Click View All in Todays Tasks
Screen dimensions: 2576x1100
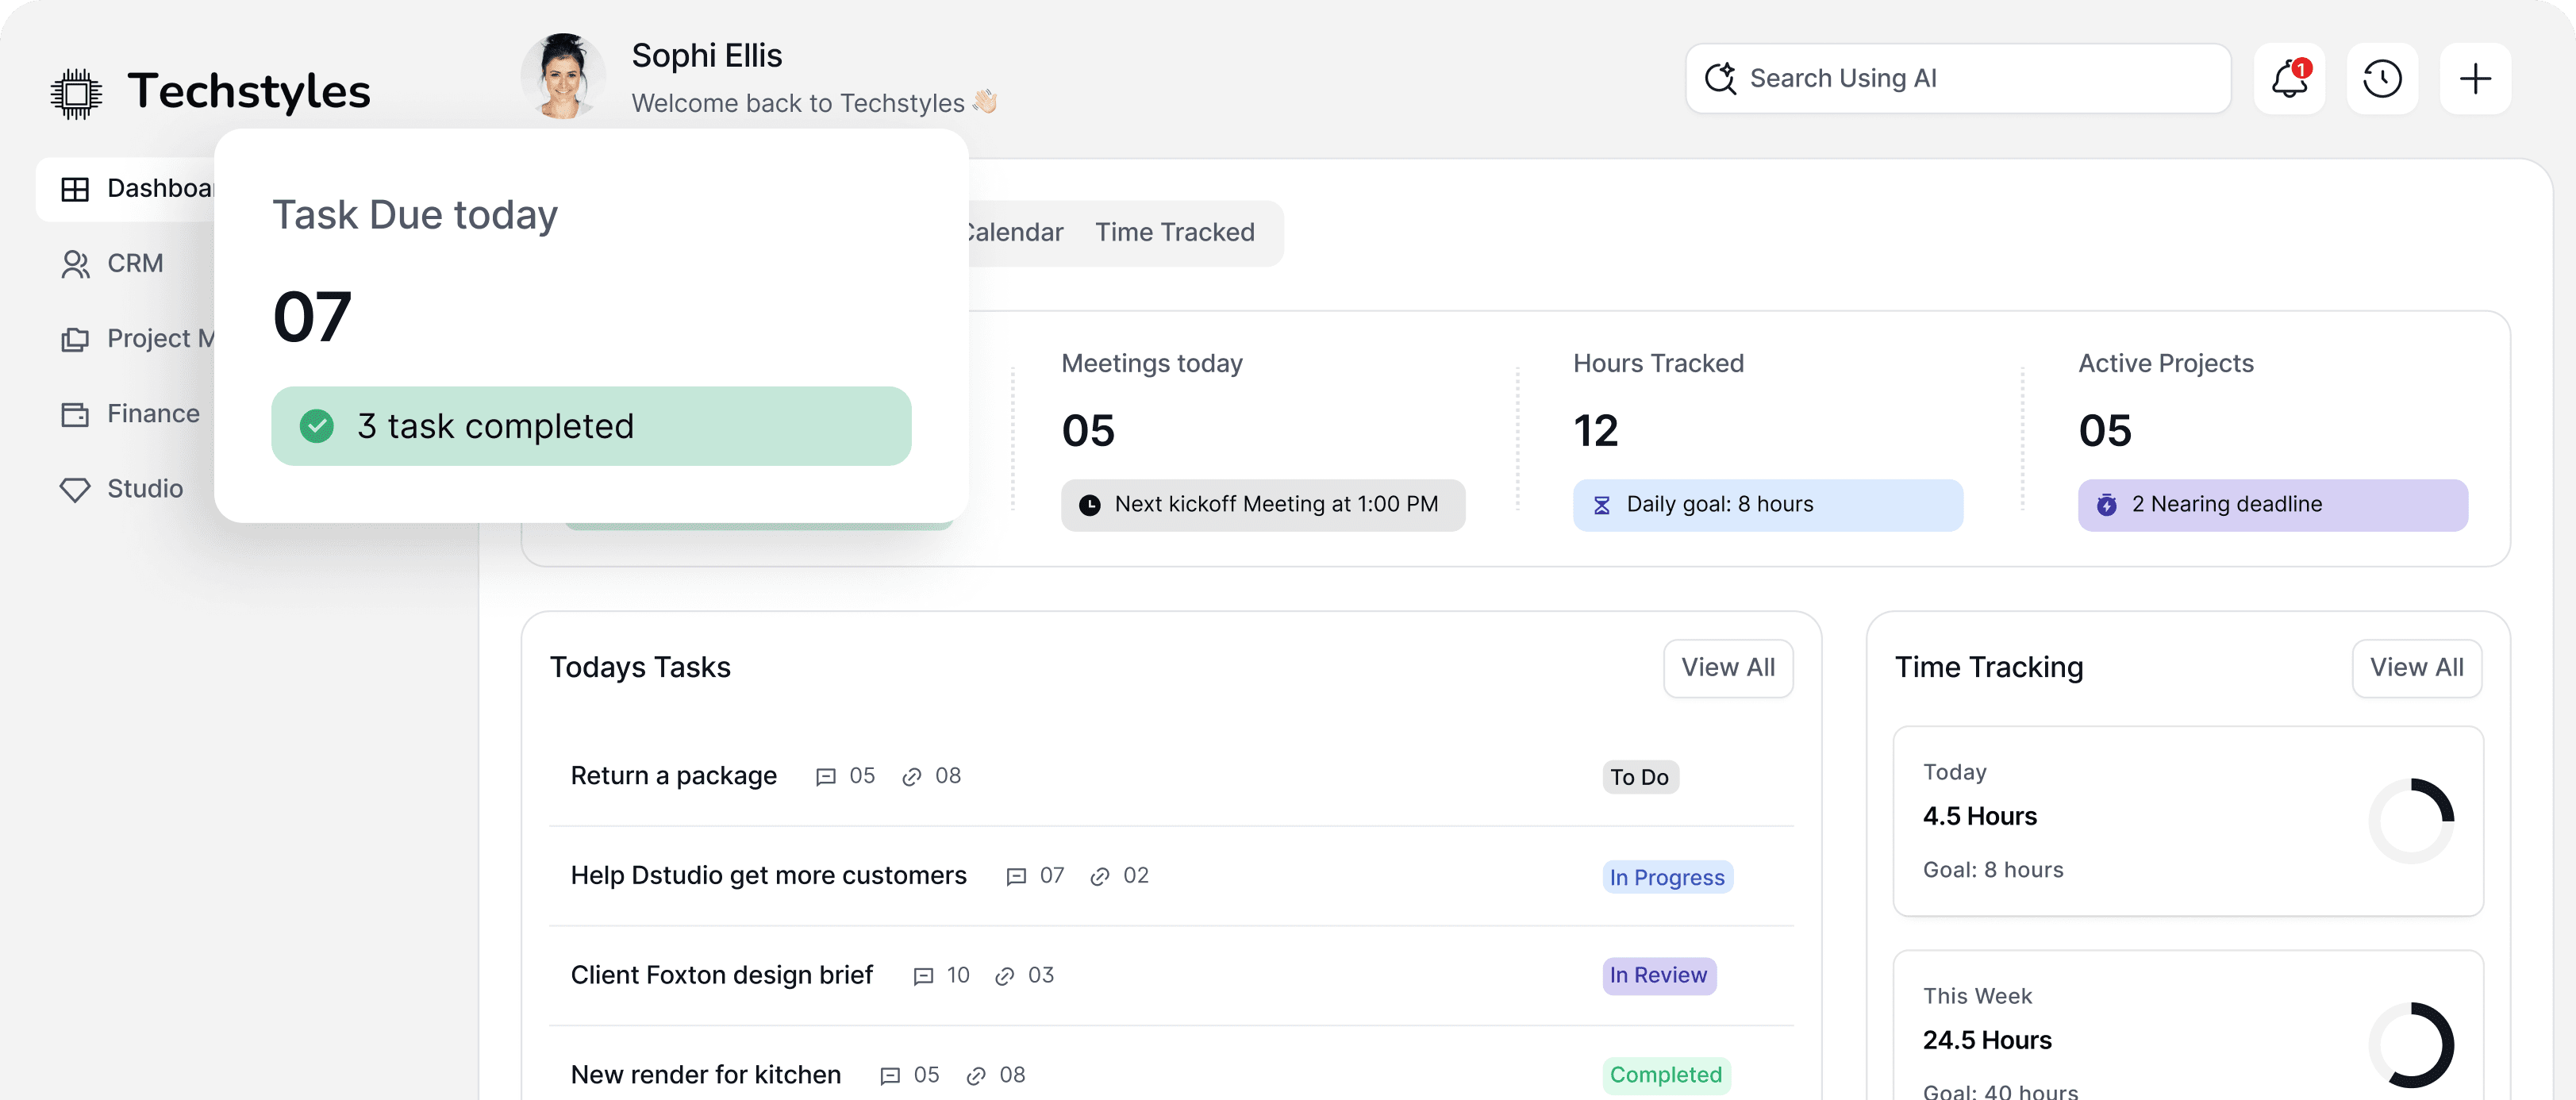[x=1727, y=668]
